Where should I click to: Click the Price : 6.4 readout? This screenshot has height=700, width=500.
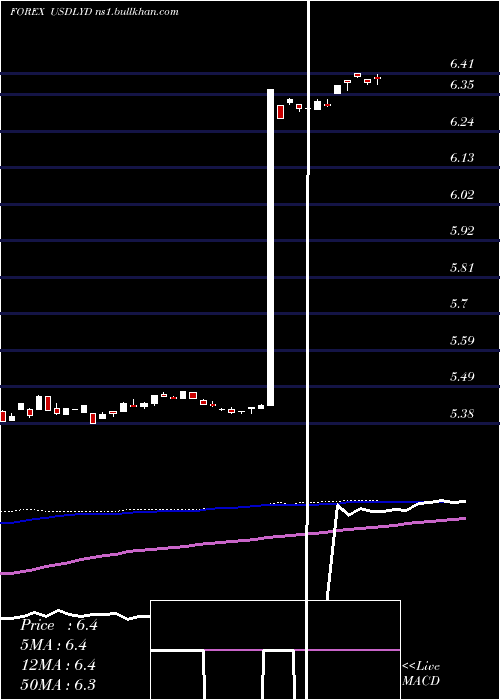(x=59, y=625)
